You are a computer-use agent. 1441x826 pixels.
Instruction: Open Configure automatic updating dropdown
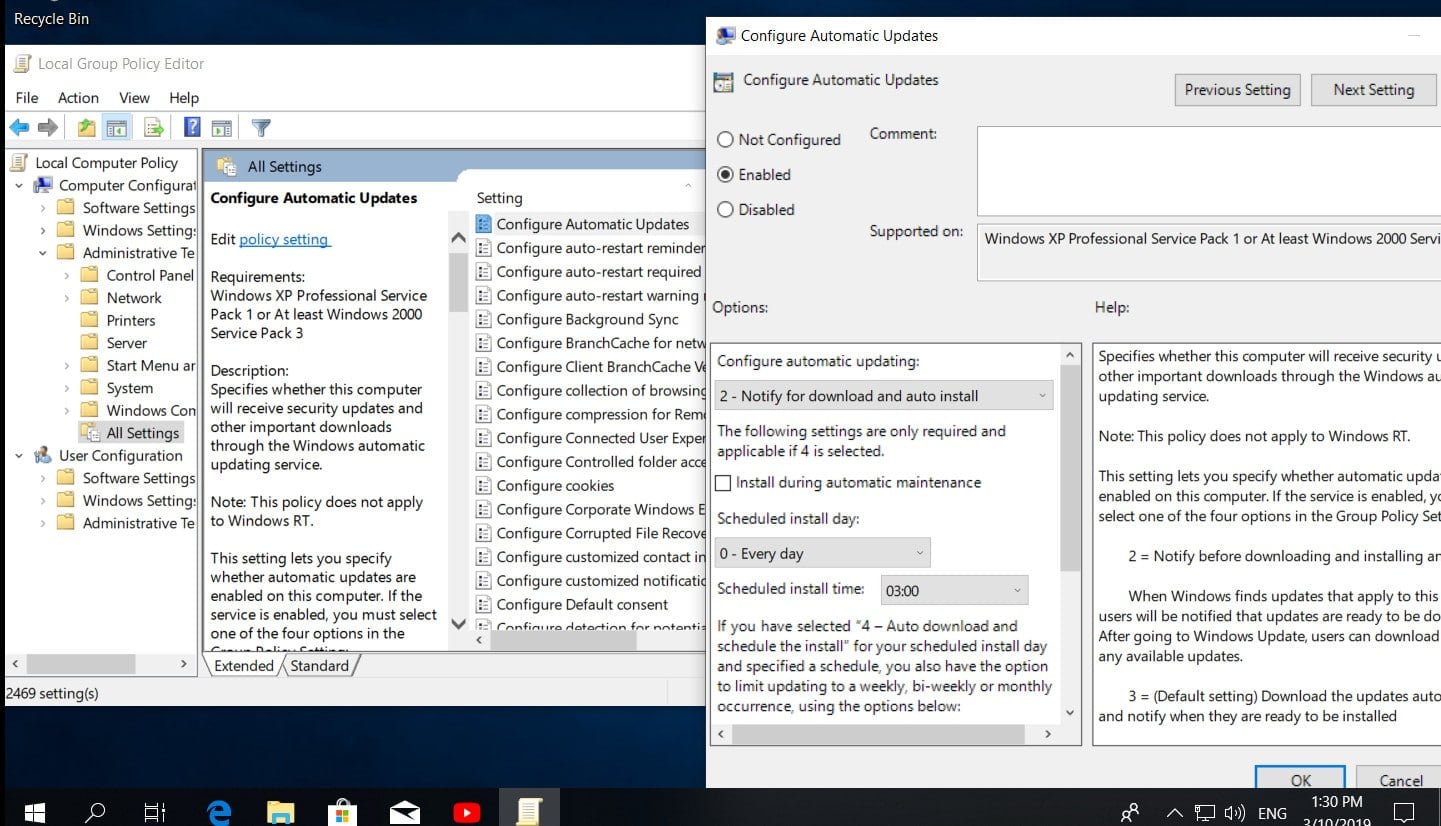pos(884,396)
